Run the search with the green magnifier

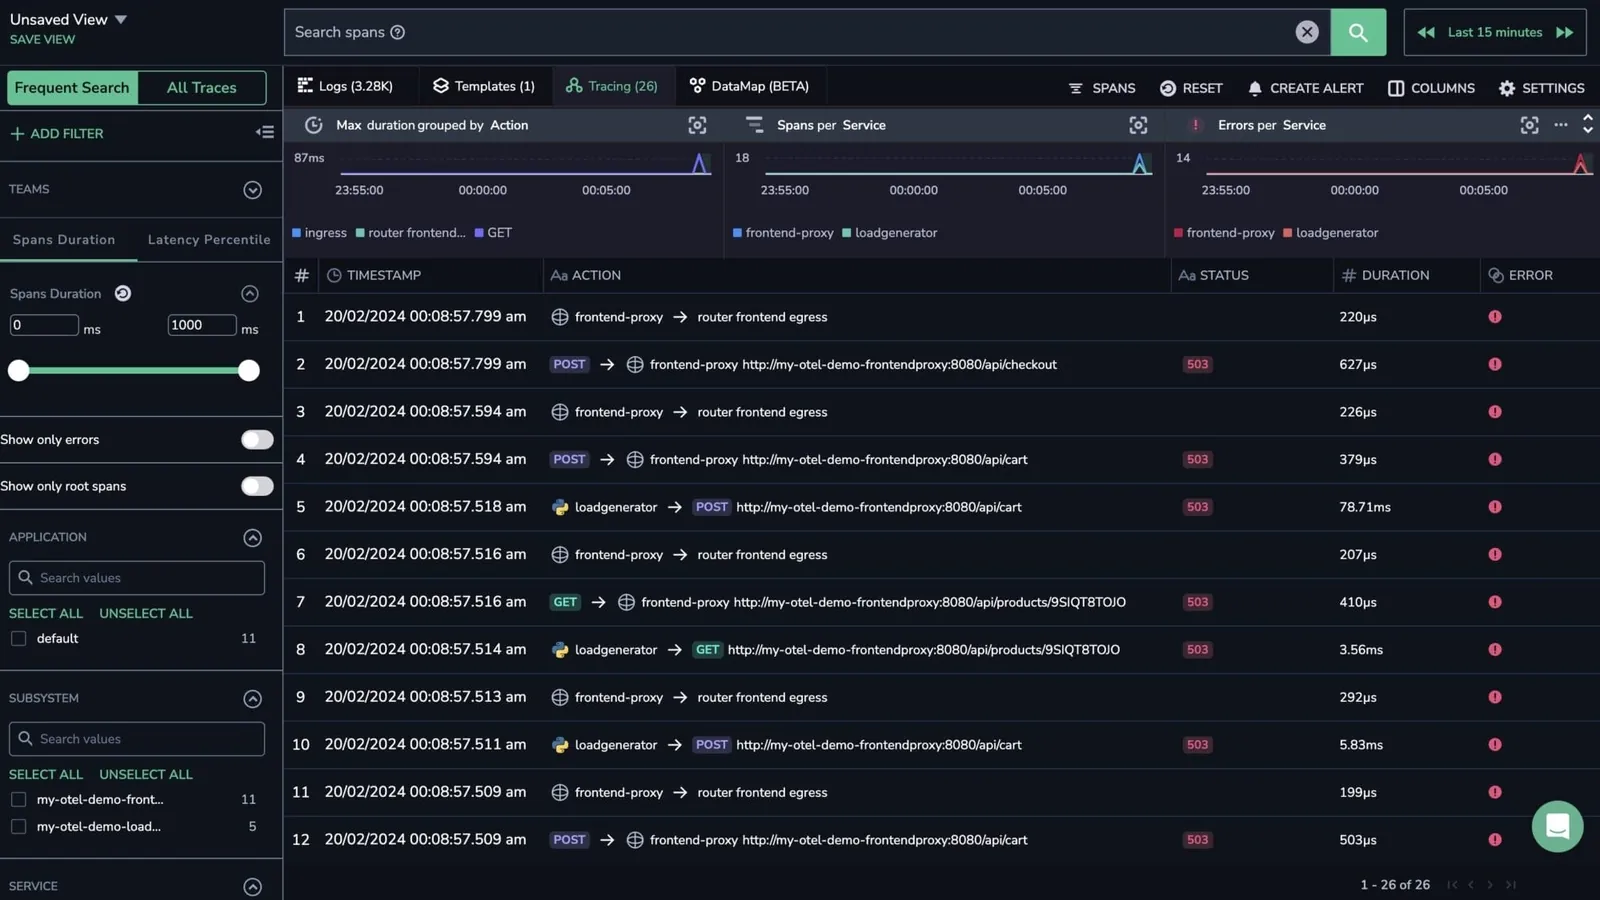tap(1357, 32)
